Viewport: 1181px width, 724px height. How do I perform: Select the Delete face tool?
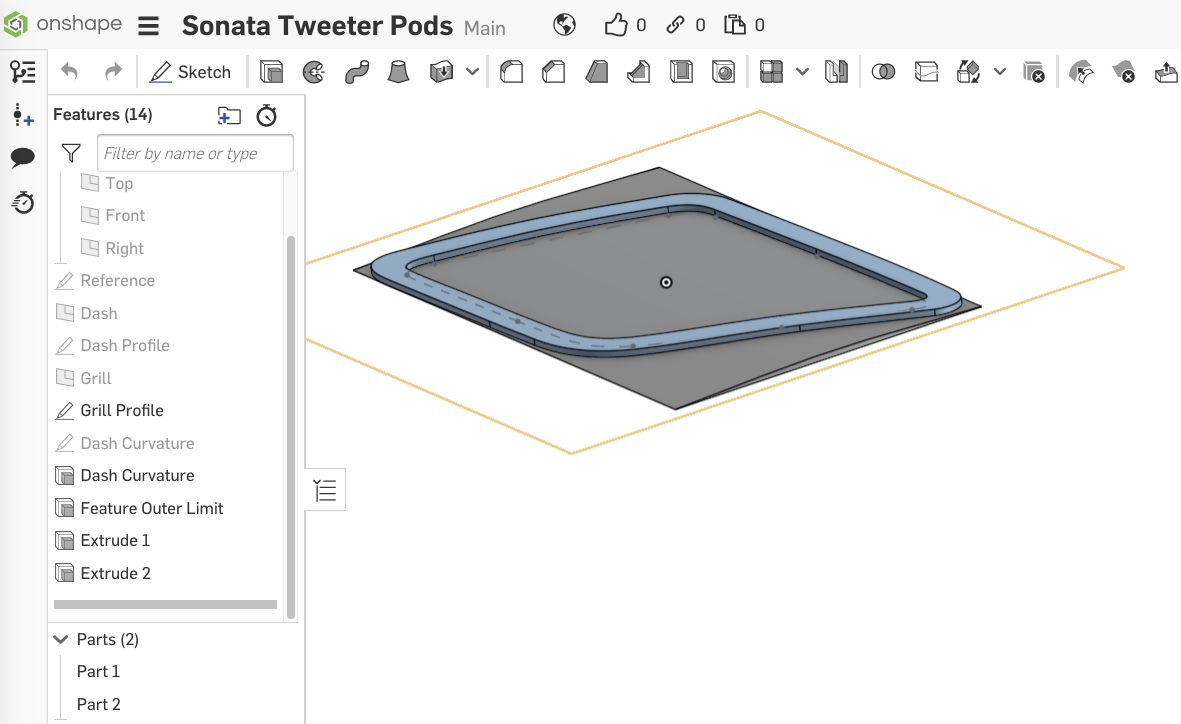click(1124, 72)
